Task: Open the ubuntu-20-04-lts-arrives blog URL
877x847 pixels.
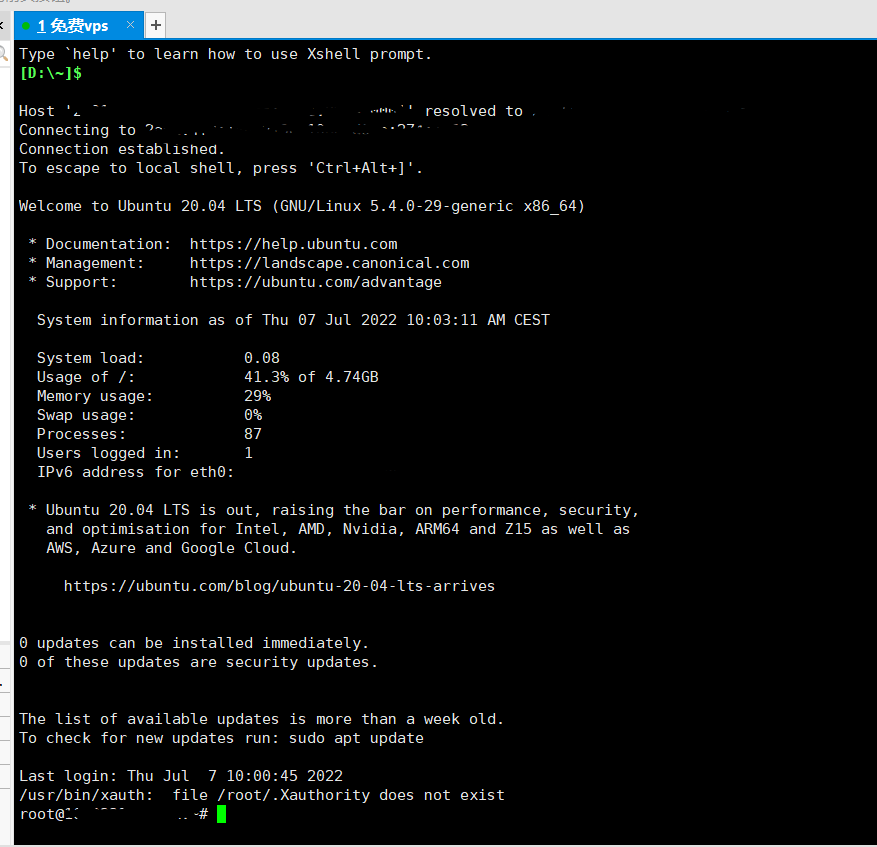Action: pos(279,586)
